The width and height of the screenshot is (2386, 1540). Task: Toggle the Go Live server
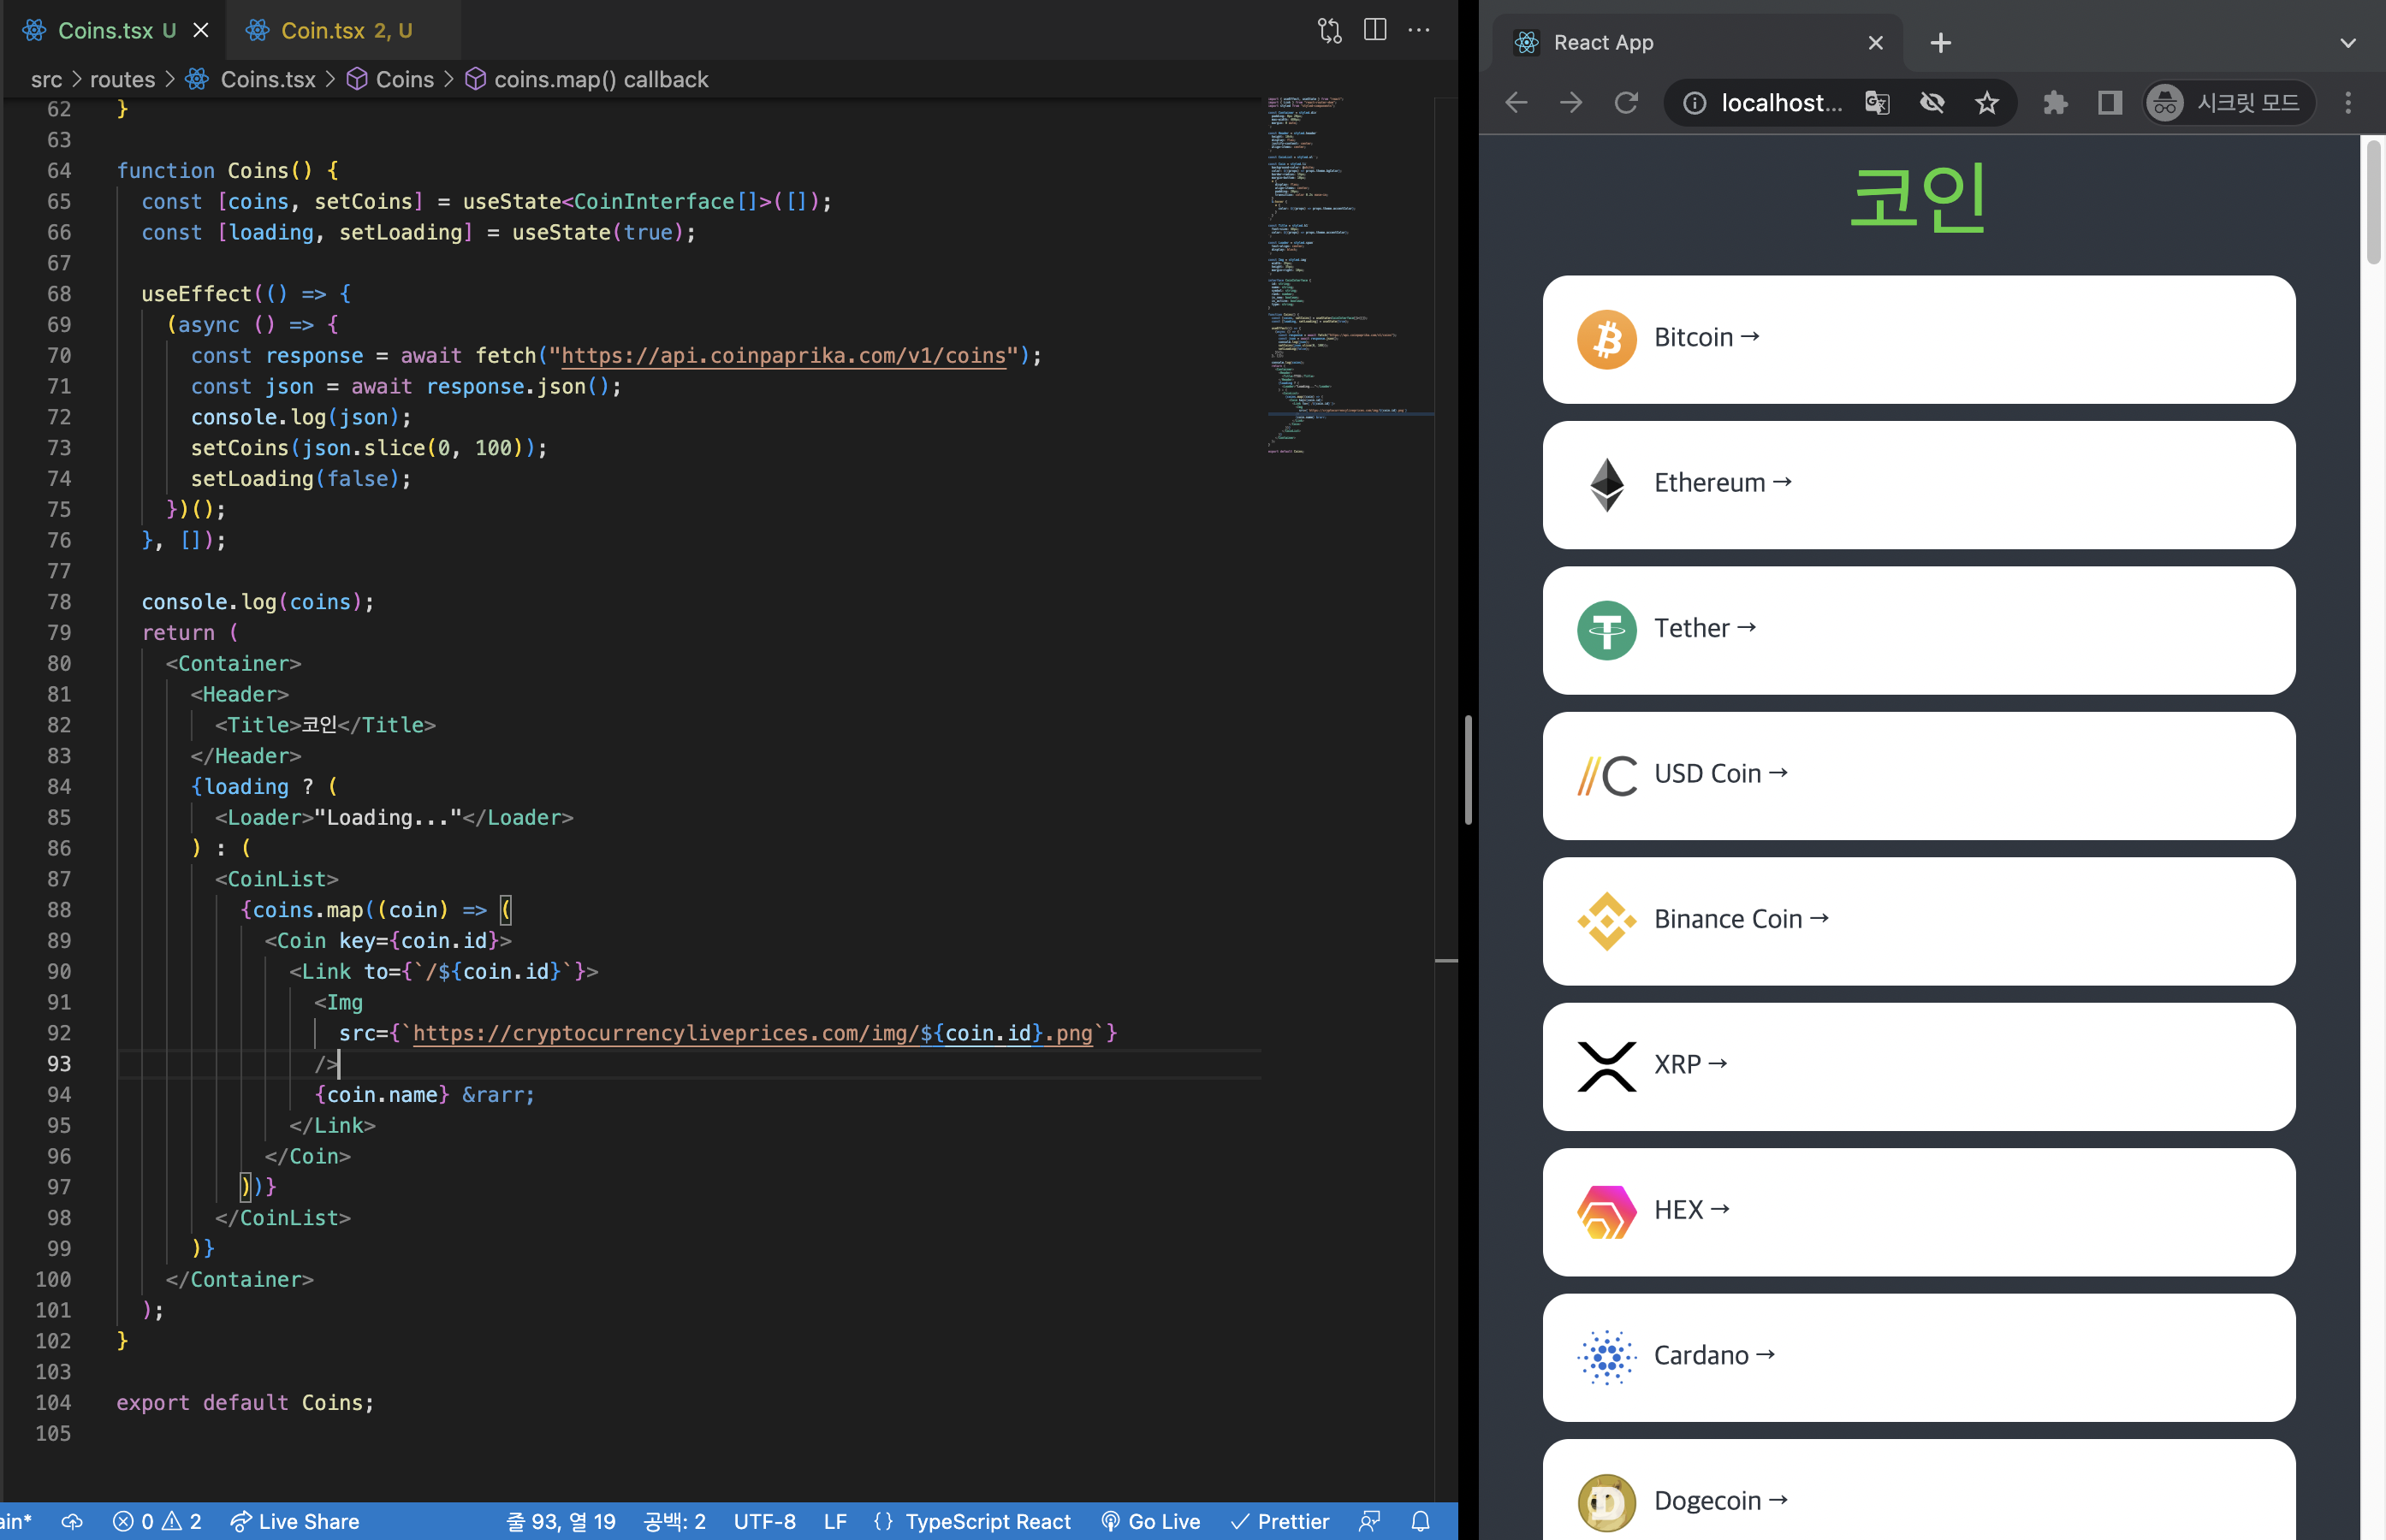pyautogui.click(x=1150, y=1521)
